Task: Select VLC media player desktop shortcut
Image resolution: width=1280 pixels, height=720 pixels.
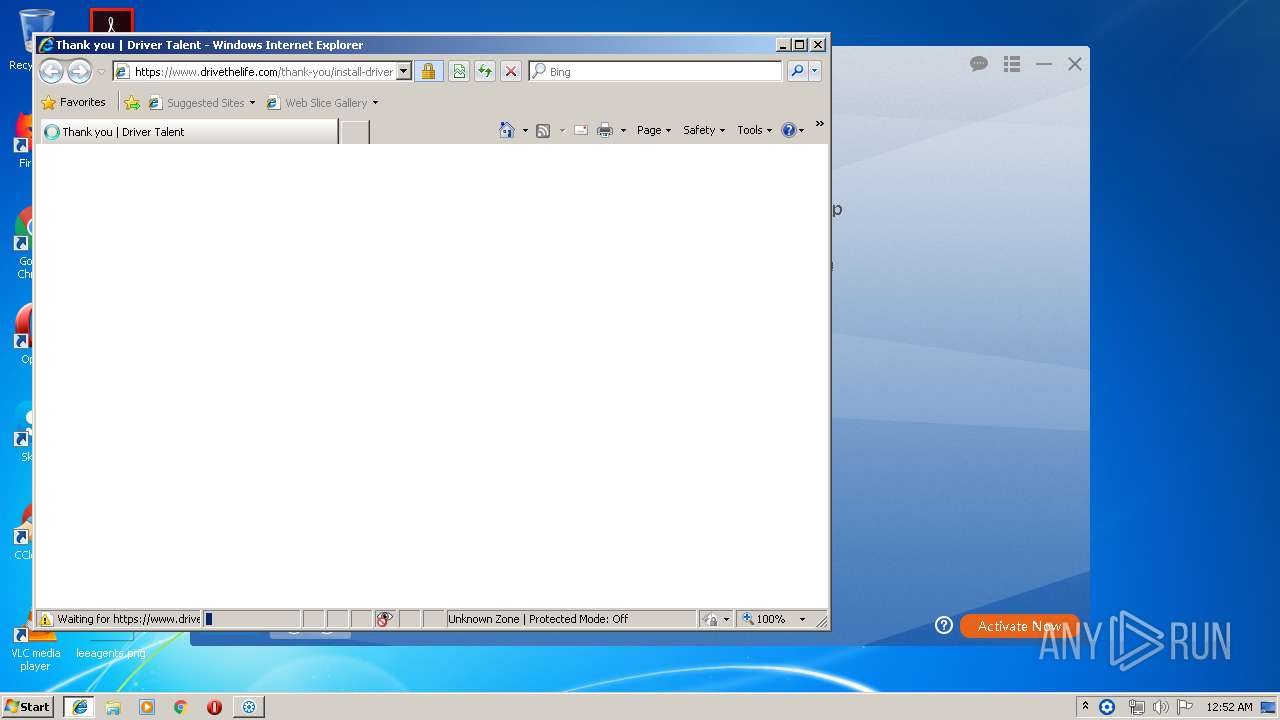Action: [x=35, y=645]
